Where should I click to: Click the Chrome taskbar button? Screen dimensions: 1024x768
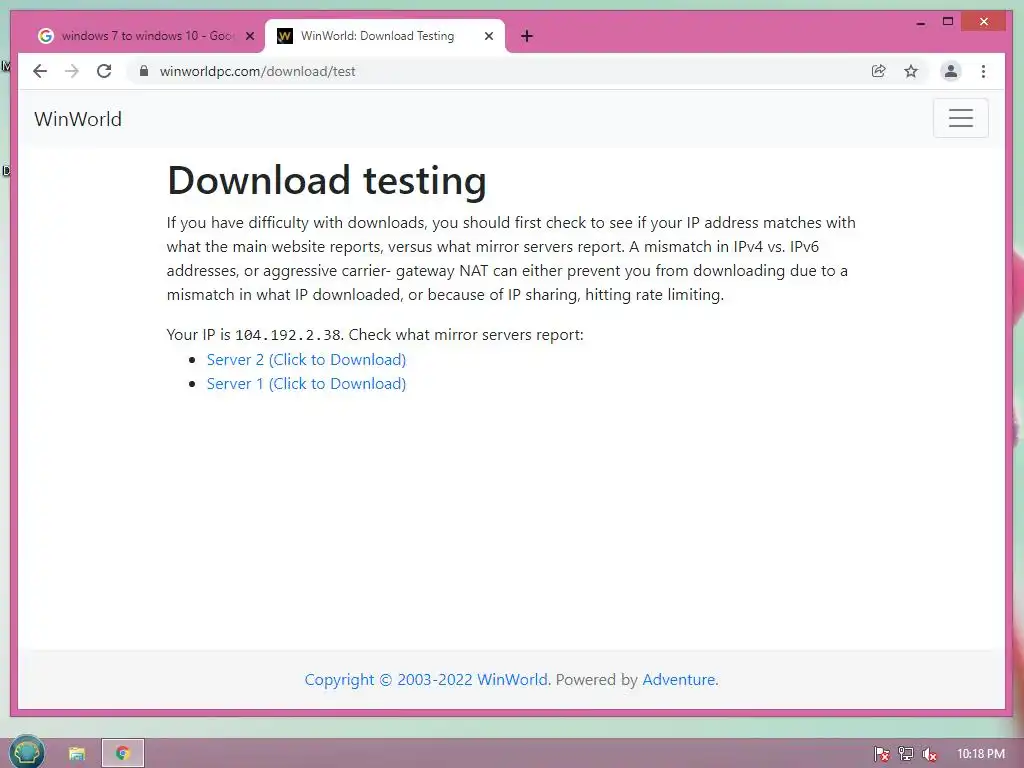123,753
